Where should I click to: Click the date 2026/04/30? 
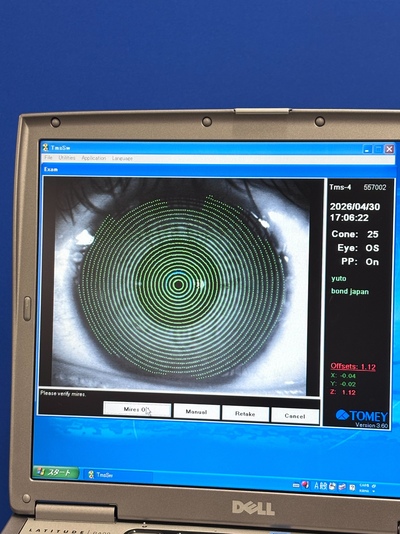pos(355,207)
